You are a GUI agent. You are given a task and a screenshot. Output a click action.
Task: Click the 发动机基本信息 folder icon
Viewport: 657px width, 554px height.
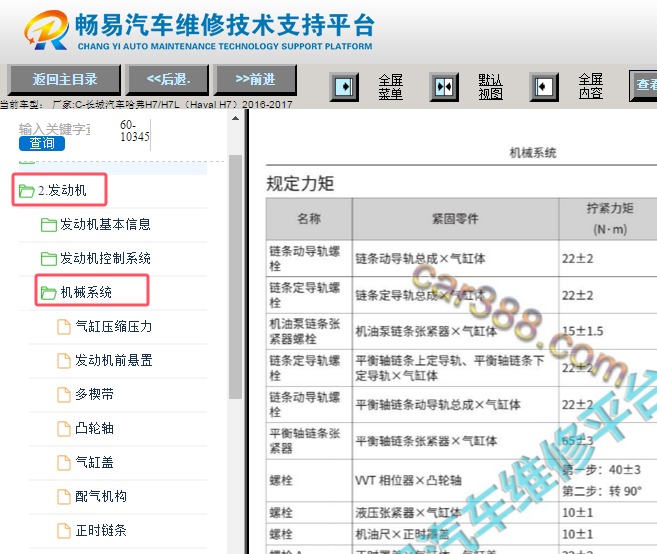(x=49, y=225)
